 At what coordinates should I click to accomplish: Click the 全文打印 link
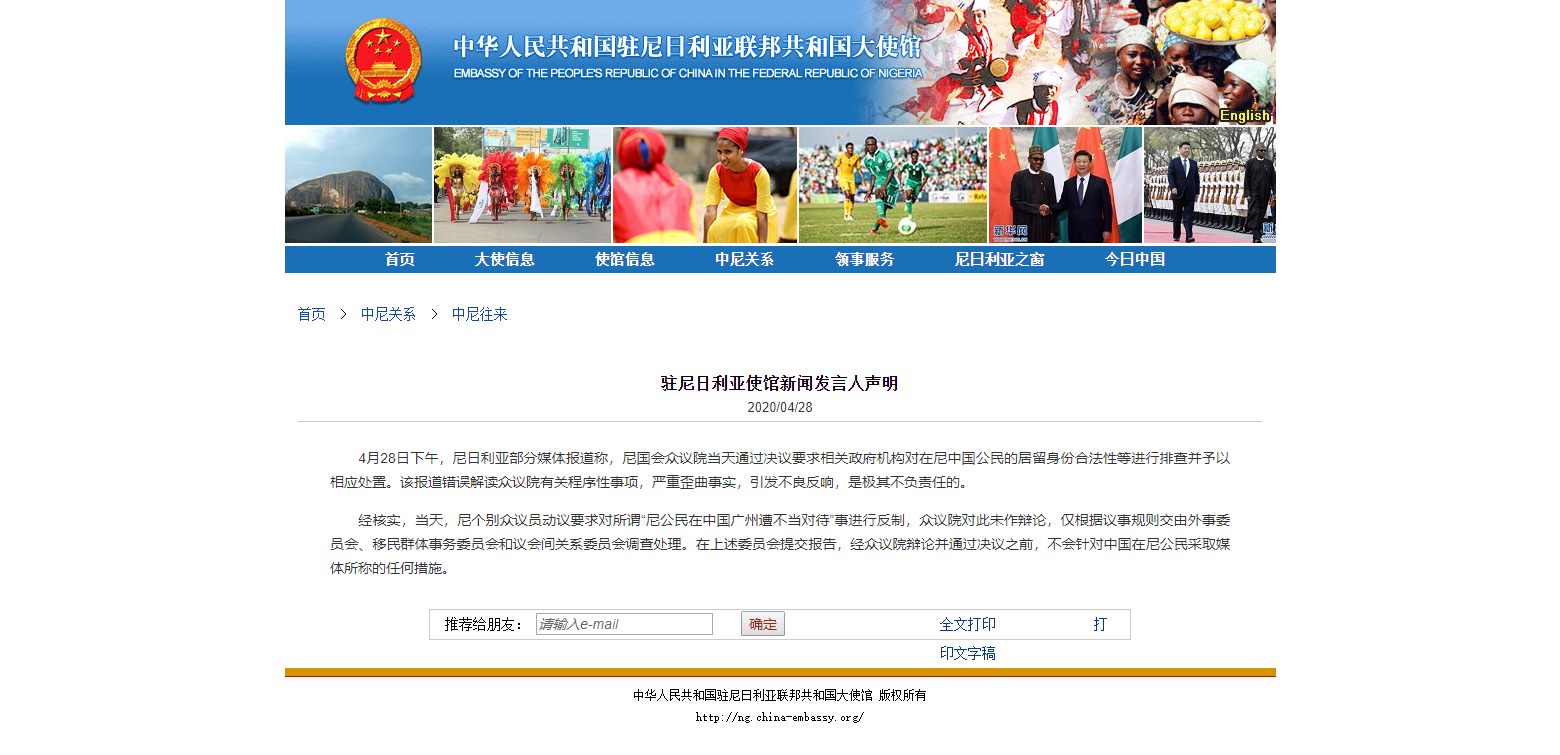pos(967,624)
